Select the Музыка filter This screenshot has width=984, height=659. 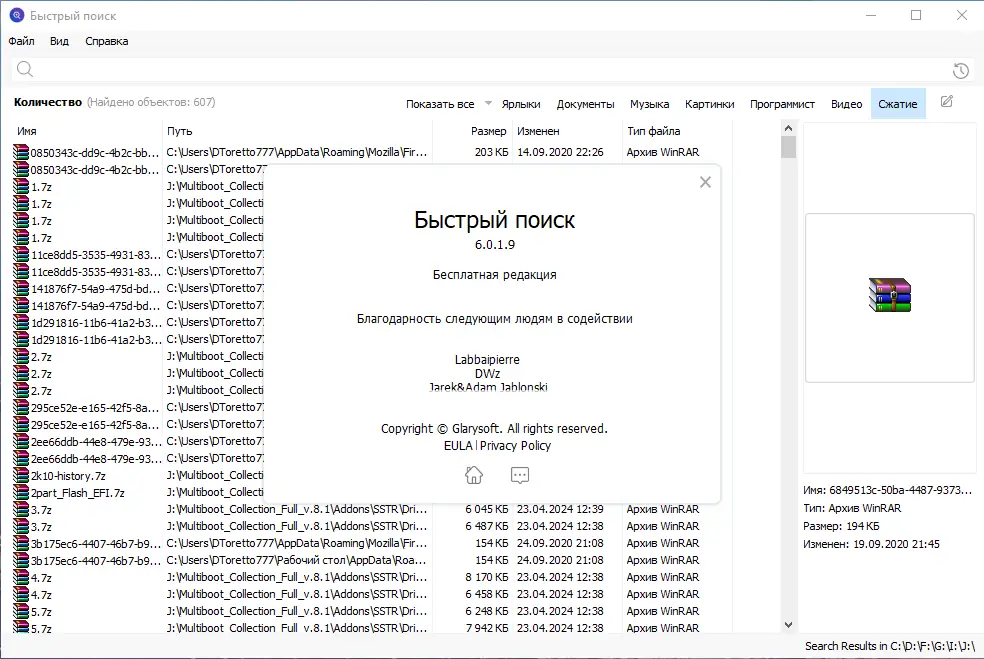pos(650,104)
